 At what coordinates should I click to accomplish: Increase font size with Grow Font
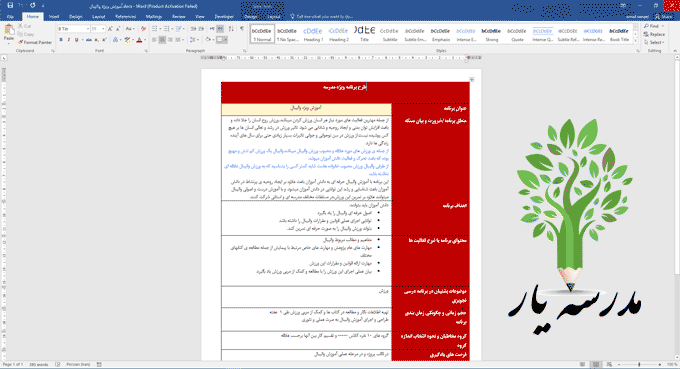click(x=110, y=29)
